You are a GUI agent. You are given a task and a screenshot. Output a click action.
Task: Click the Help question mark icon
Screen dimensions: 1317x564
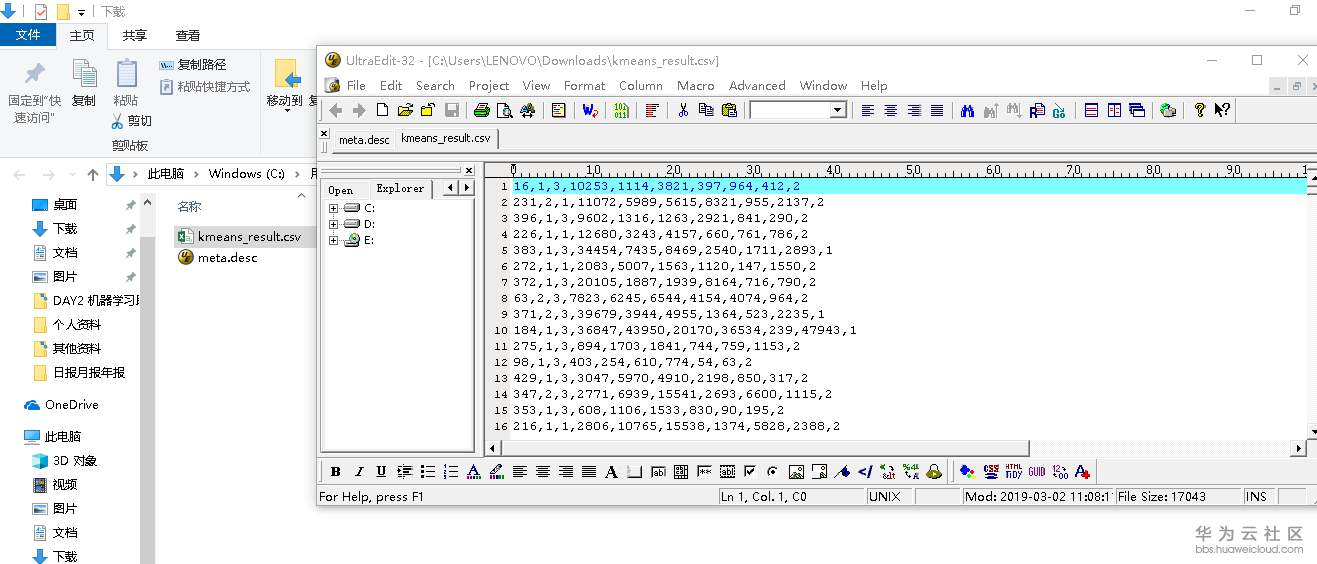[1199, 110]
